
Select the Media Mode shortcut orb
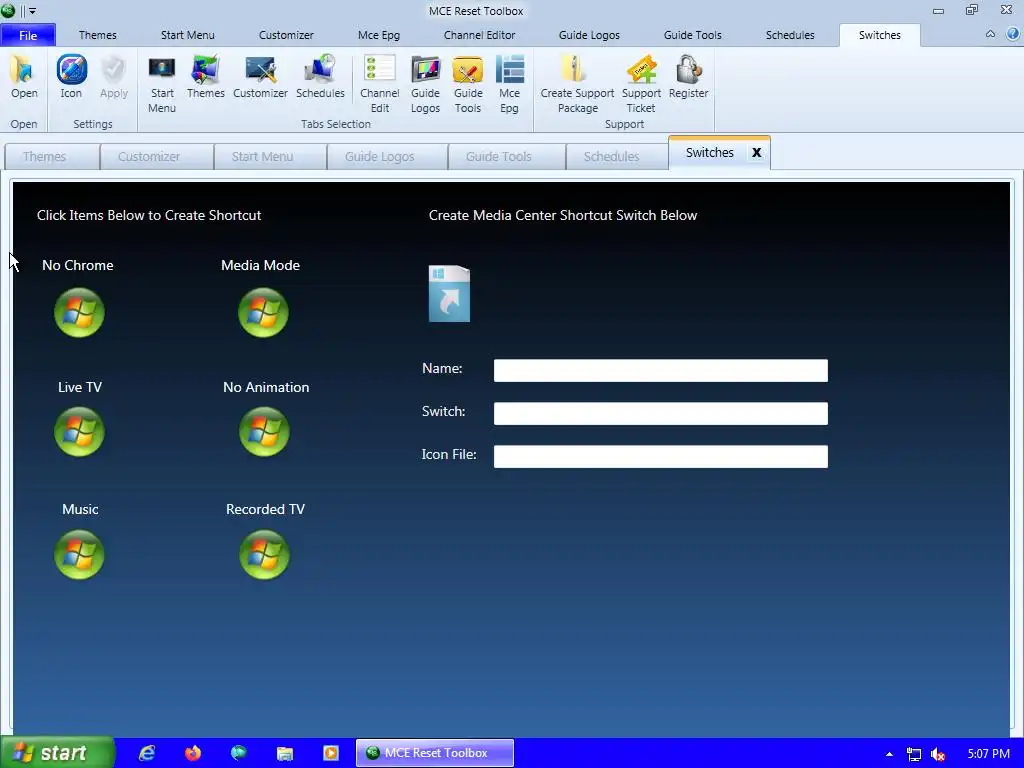click(x=263, y=313)
